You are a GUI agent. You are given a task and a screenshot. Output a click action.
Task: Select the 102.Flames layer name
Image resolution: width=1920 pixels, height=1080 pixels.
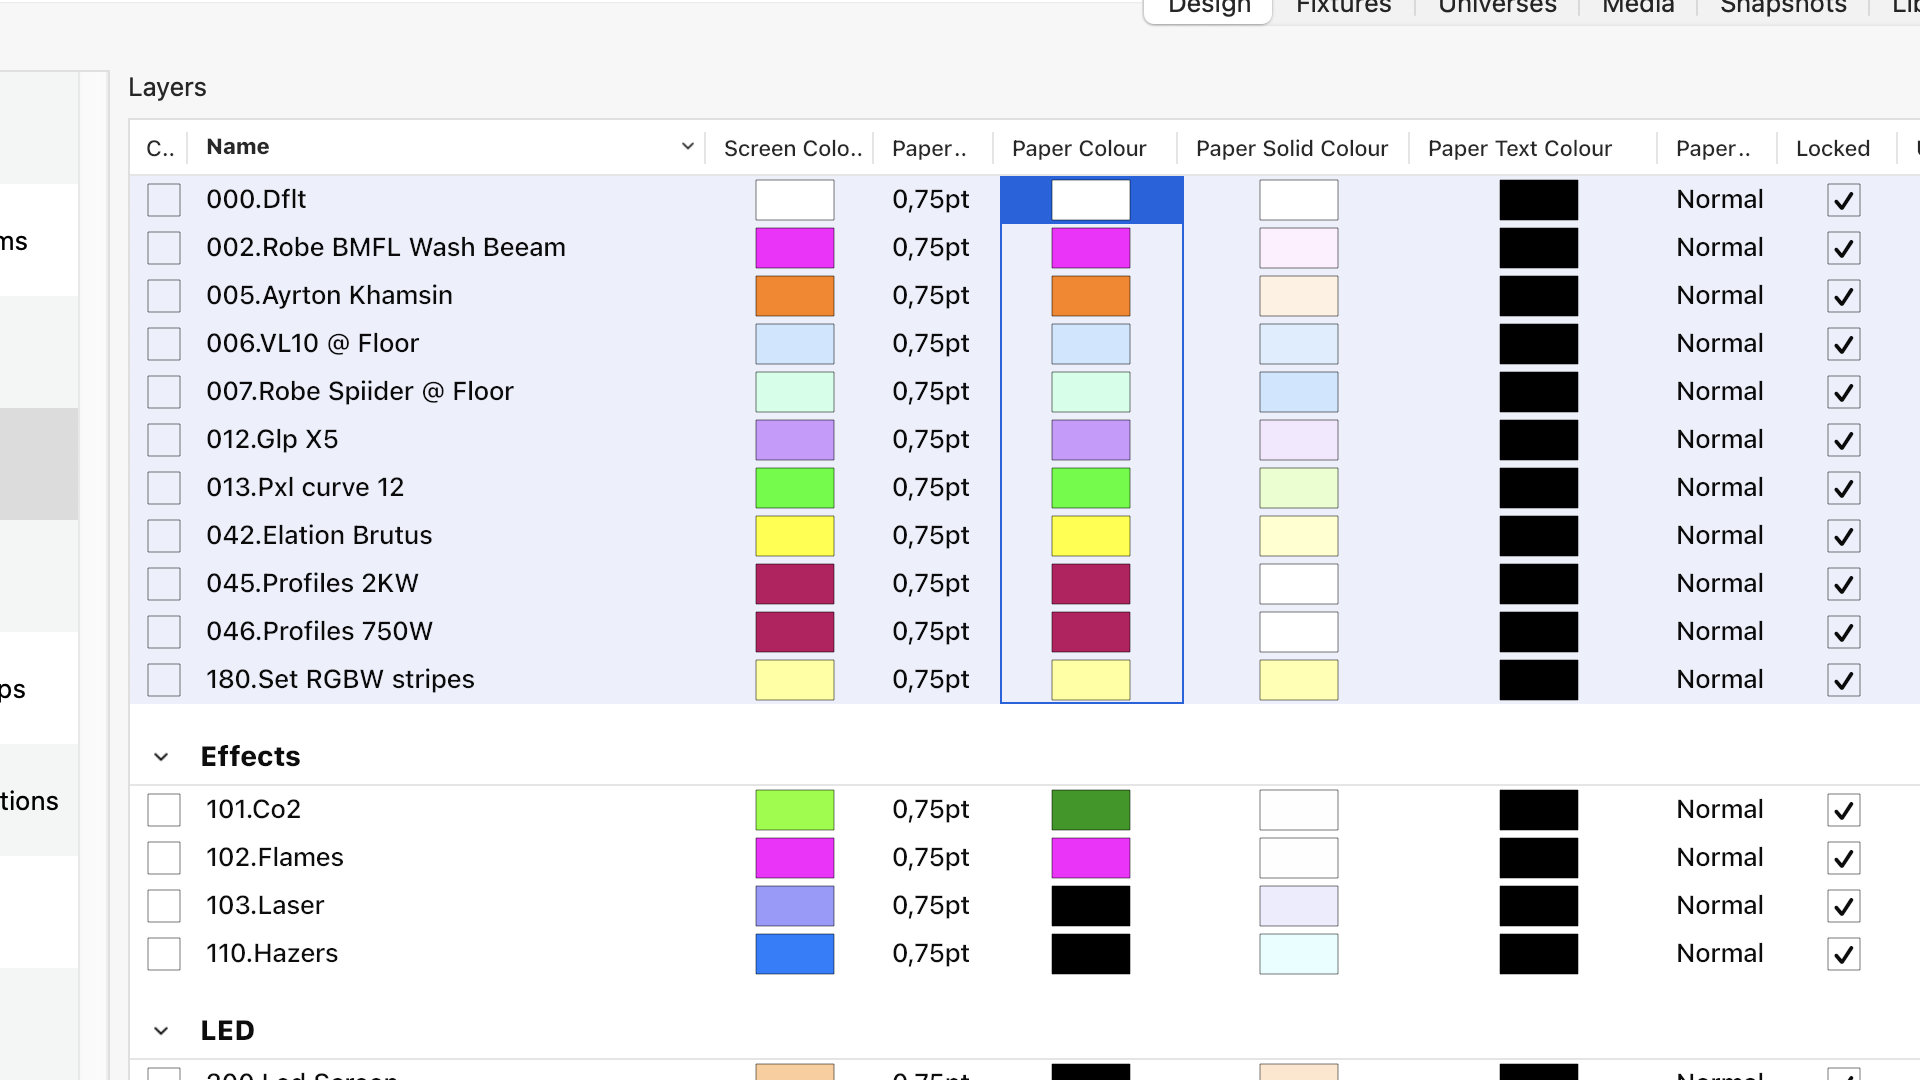coord(275,858)
